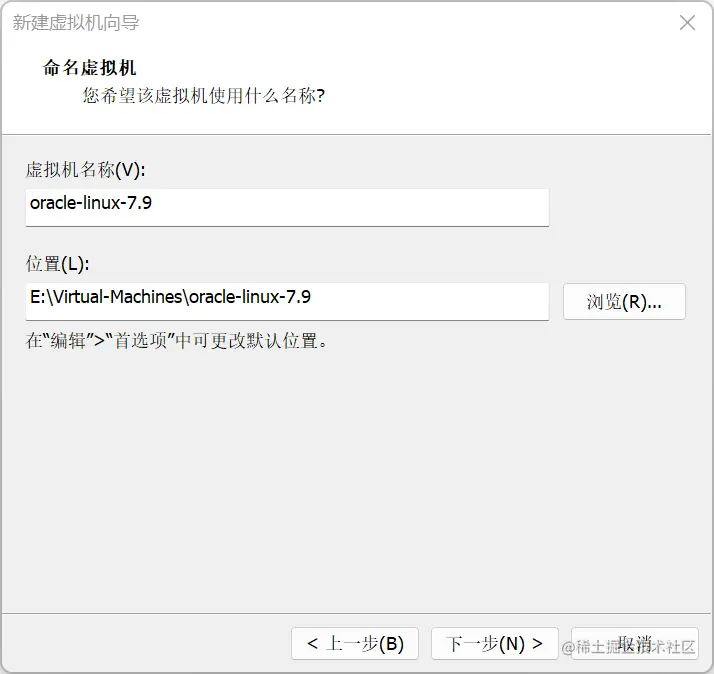Click the default location hint text below 位置
The width and height of the screenshot is (714, 674).
[178, 340]
